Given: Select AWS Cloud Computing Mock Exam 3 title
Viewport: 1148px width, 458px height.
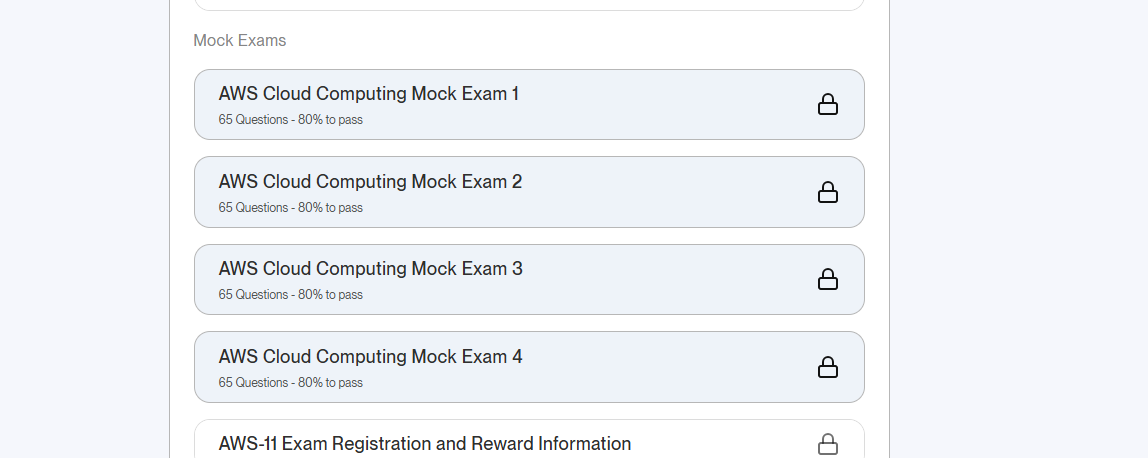Looking at the screenshot, I should pyautogui.click(x=370, y=269).
